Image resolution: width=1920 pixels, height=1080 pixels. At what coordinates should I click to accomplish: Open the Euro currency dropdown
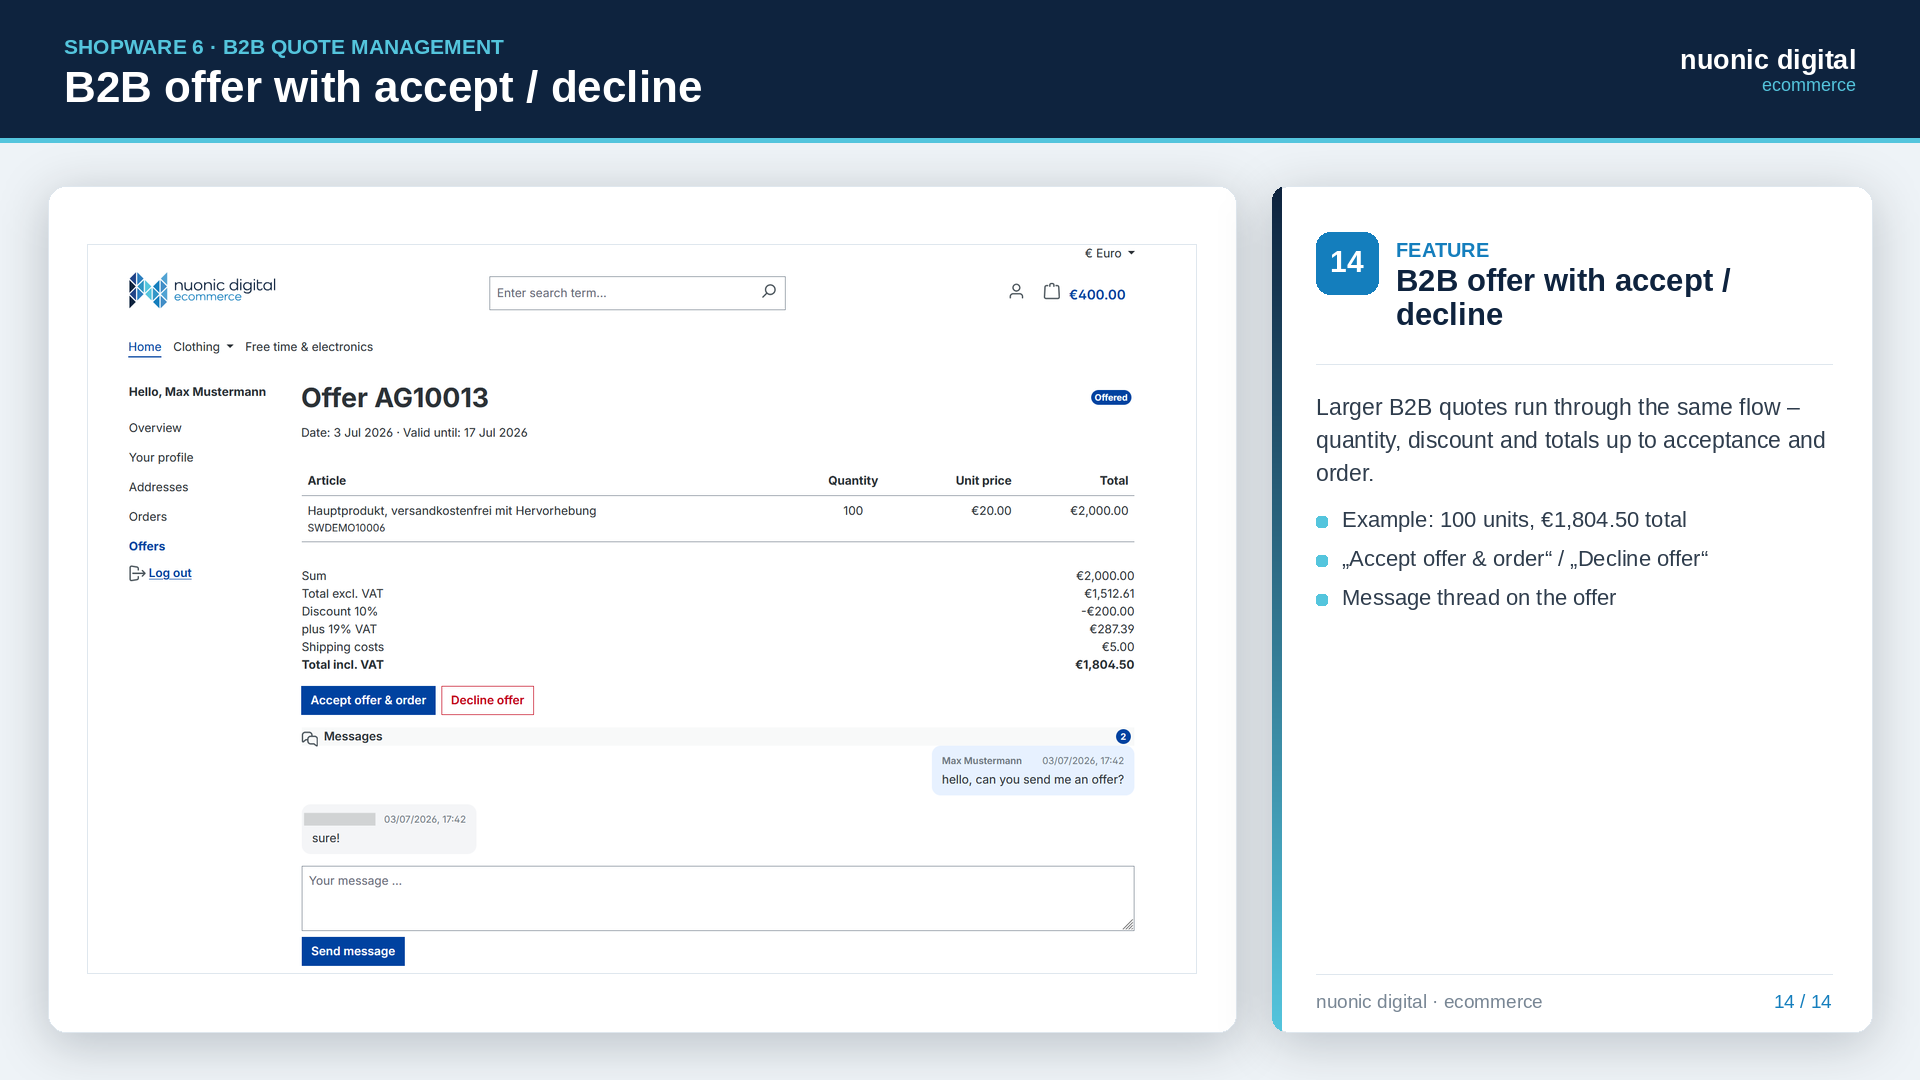tap(1110, 254)
